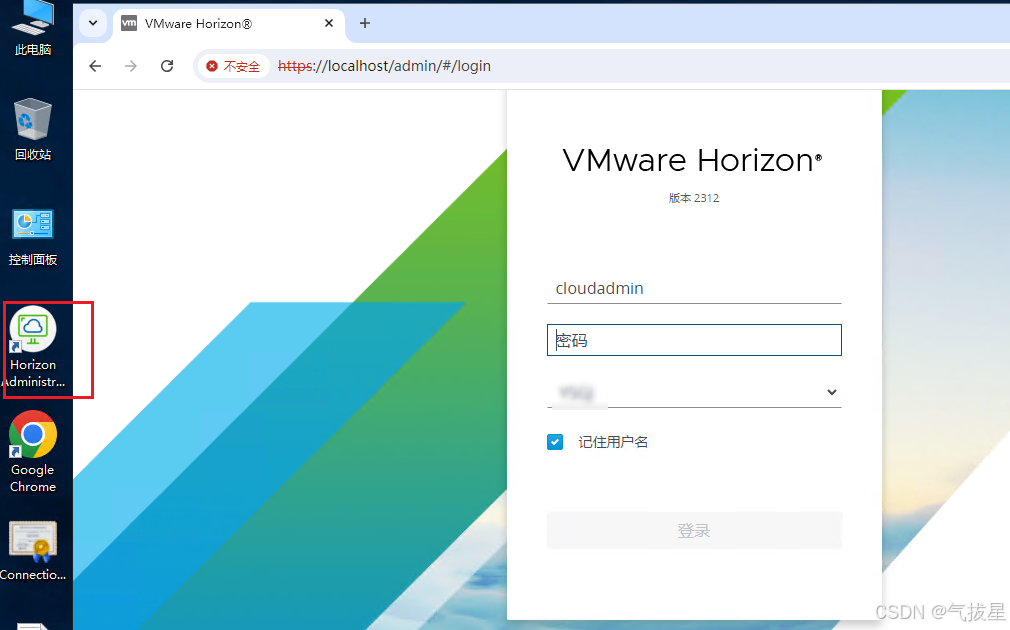Click the localhost admin login URL
1010x630 pixels.
click(x=385, y=66)
